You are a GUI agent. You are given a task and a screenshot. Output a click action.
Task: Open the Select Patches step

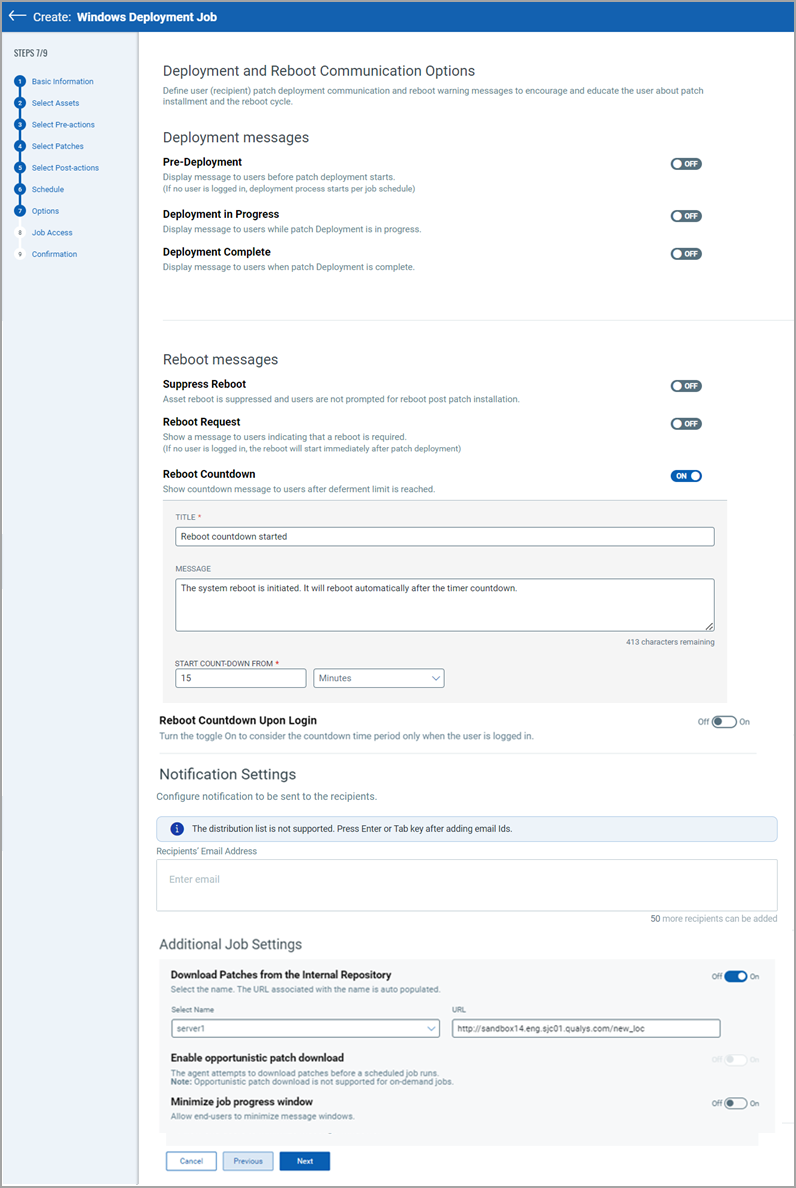(58, 146)
